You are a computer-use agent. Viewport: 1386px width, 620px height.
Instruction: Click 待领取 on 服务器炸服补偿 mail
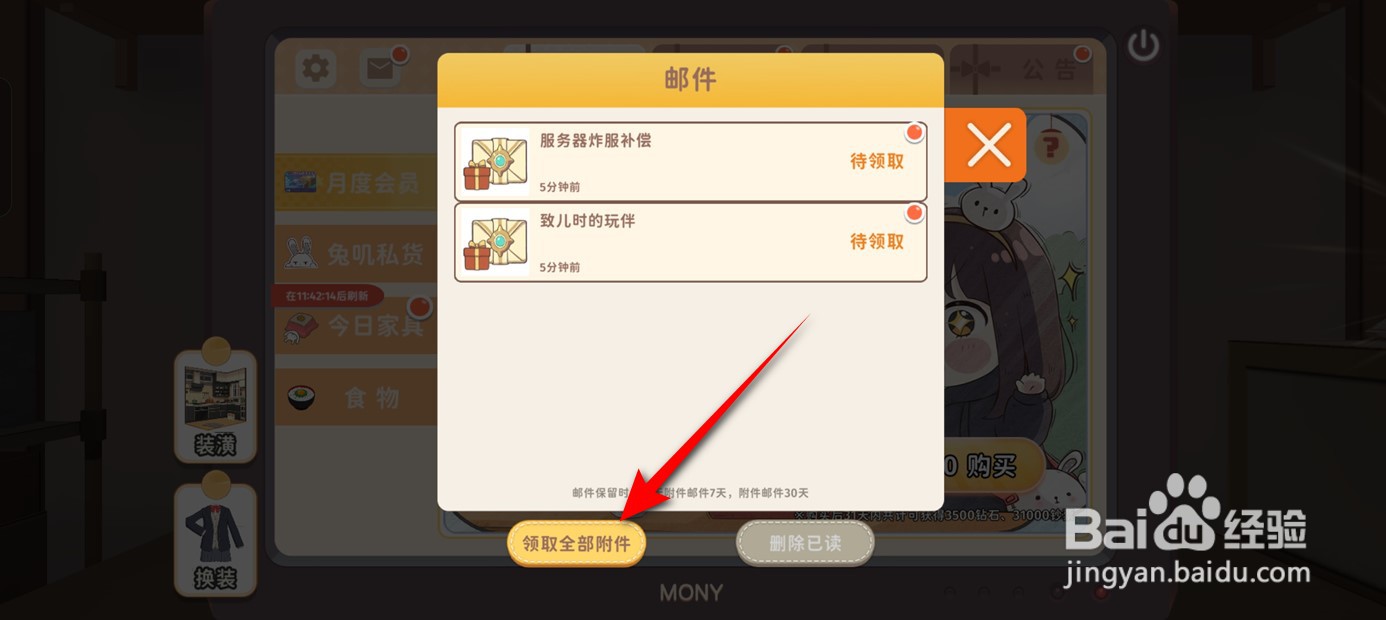[877, 161]
